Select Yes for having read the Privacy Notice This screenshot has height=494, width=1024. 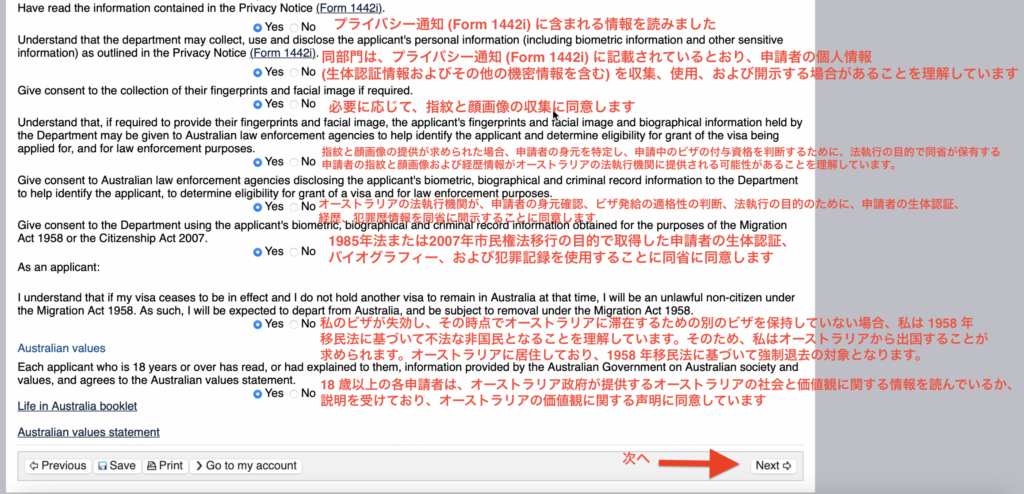tap(259, 26)
